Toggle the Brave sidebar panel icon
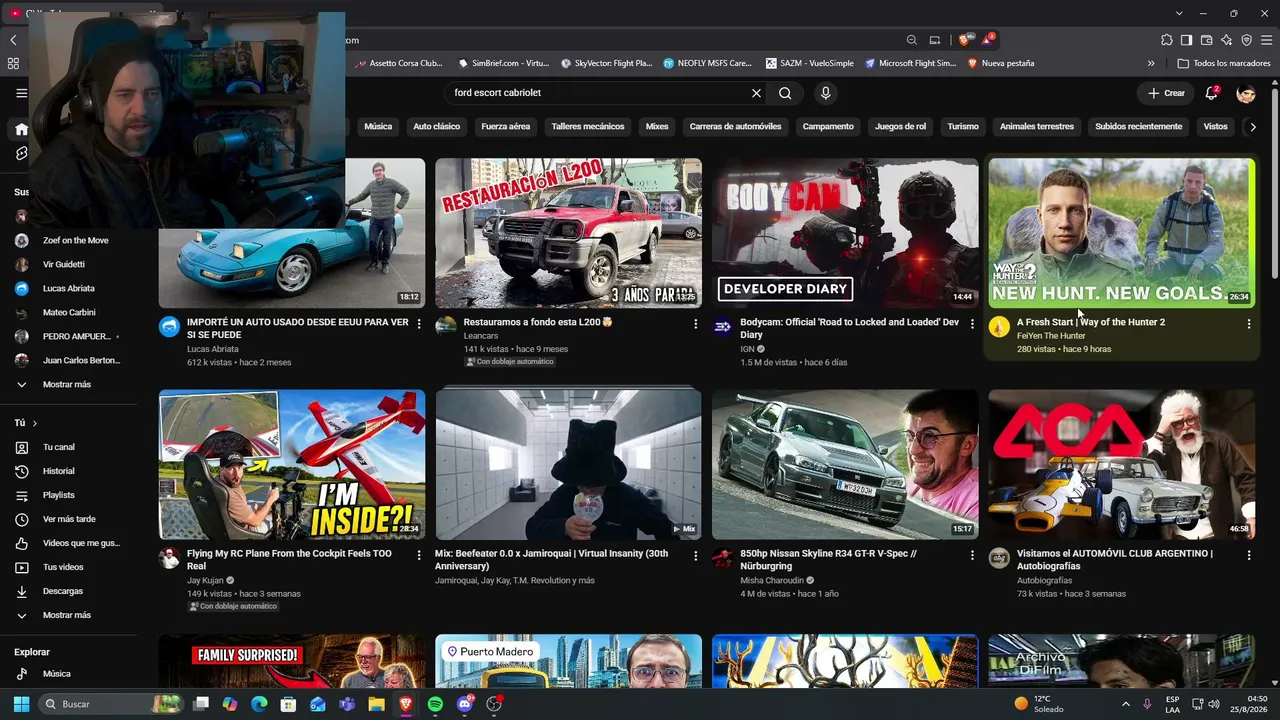Image resolution: width=1280 pixels, height=720 pixels. (1186, 40)
